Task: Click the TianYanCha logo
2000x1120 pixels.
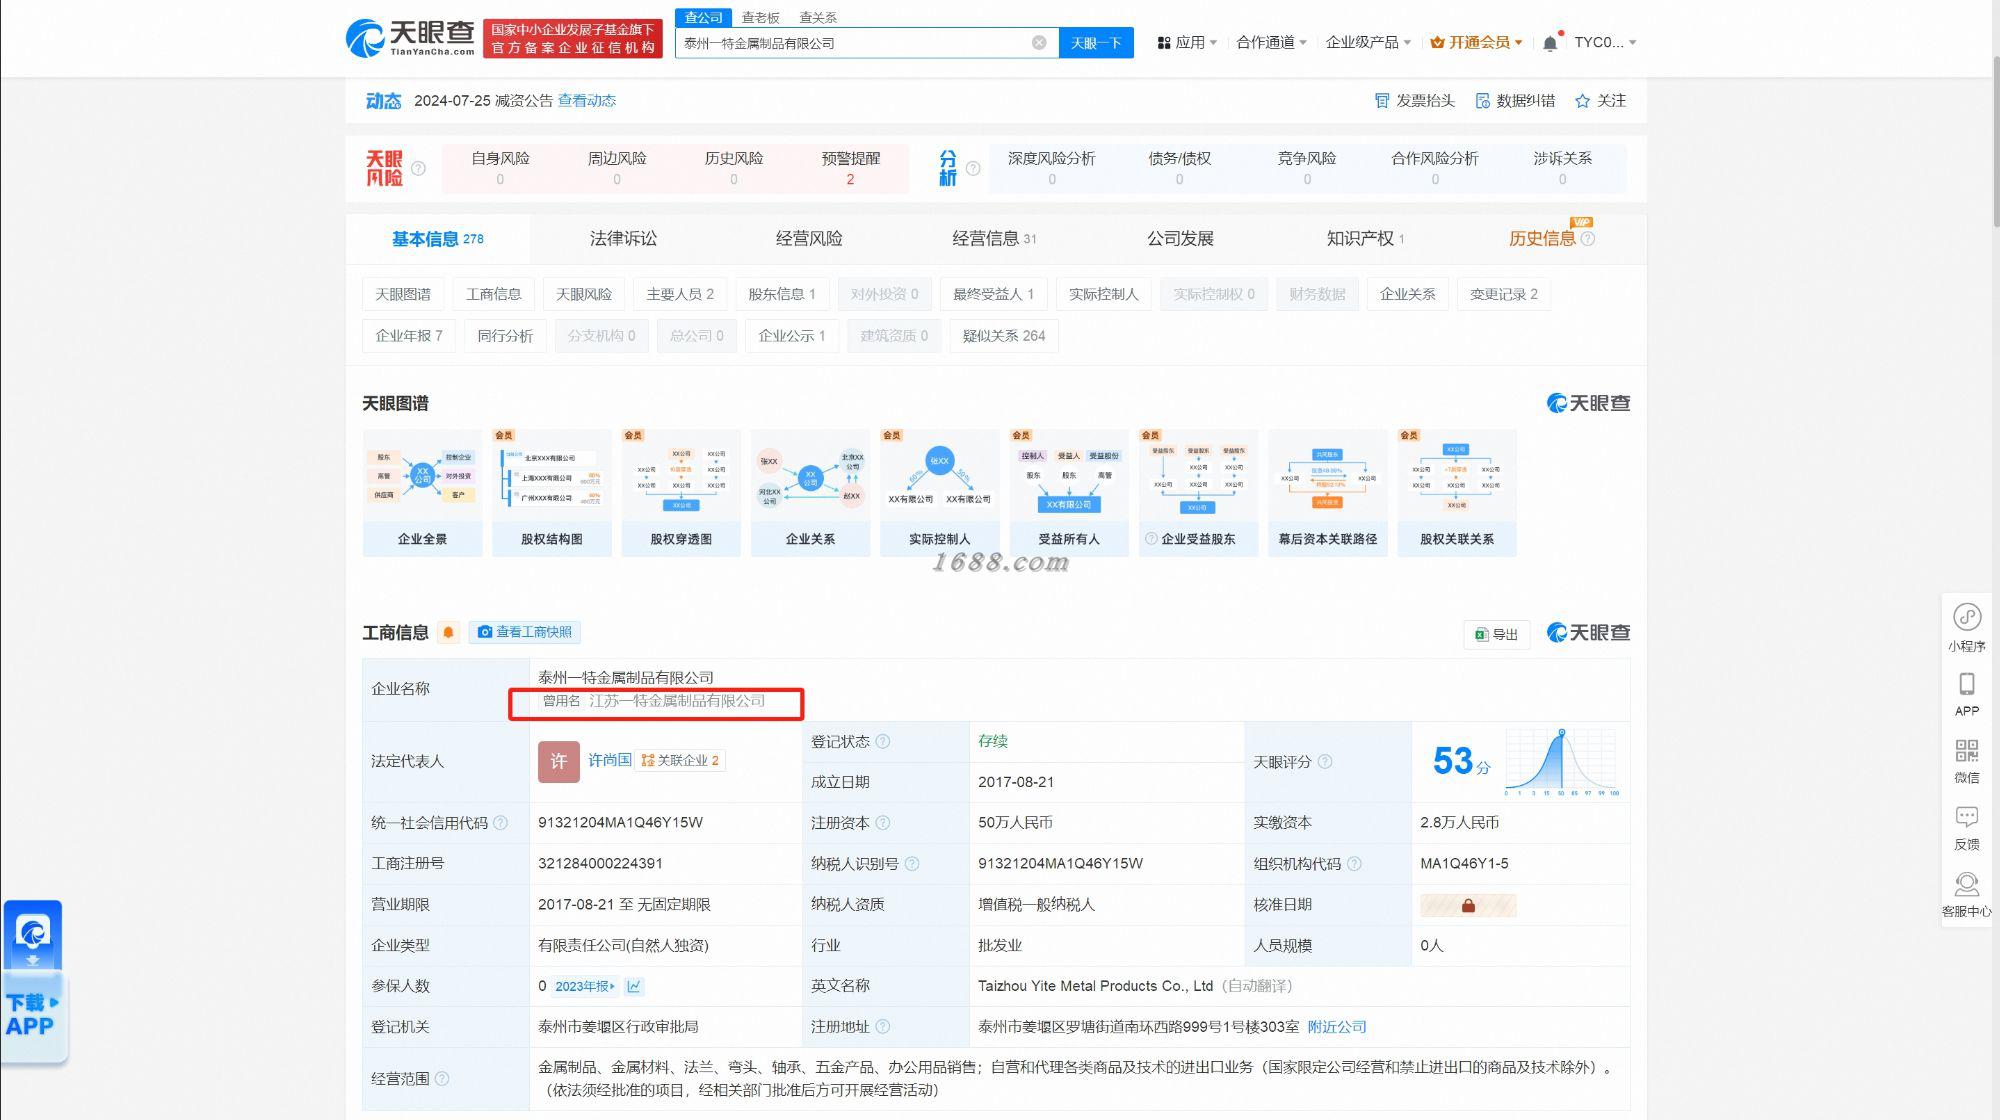Action: [x=410, y=39]
